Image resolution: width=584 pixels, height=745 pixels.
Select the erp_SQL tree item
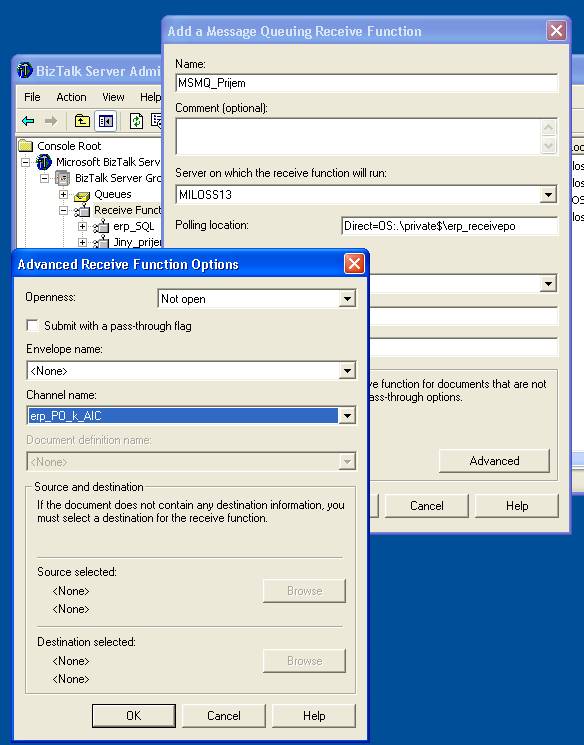click(x=134, y=227)
